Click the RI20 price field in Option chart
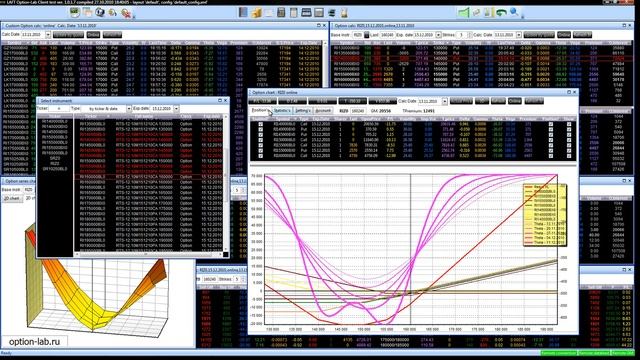The image size is (640, 360). (357, 111)
